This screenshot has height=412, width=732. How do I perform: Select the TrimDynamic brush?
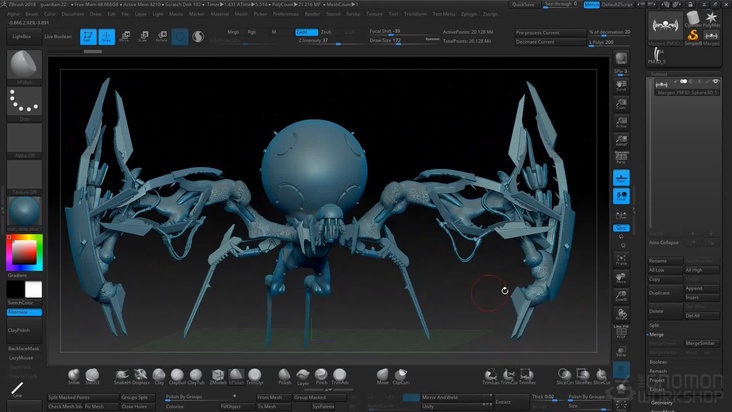click(254, 376)
